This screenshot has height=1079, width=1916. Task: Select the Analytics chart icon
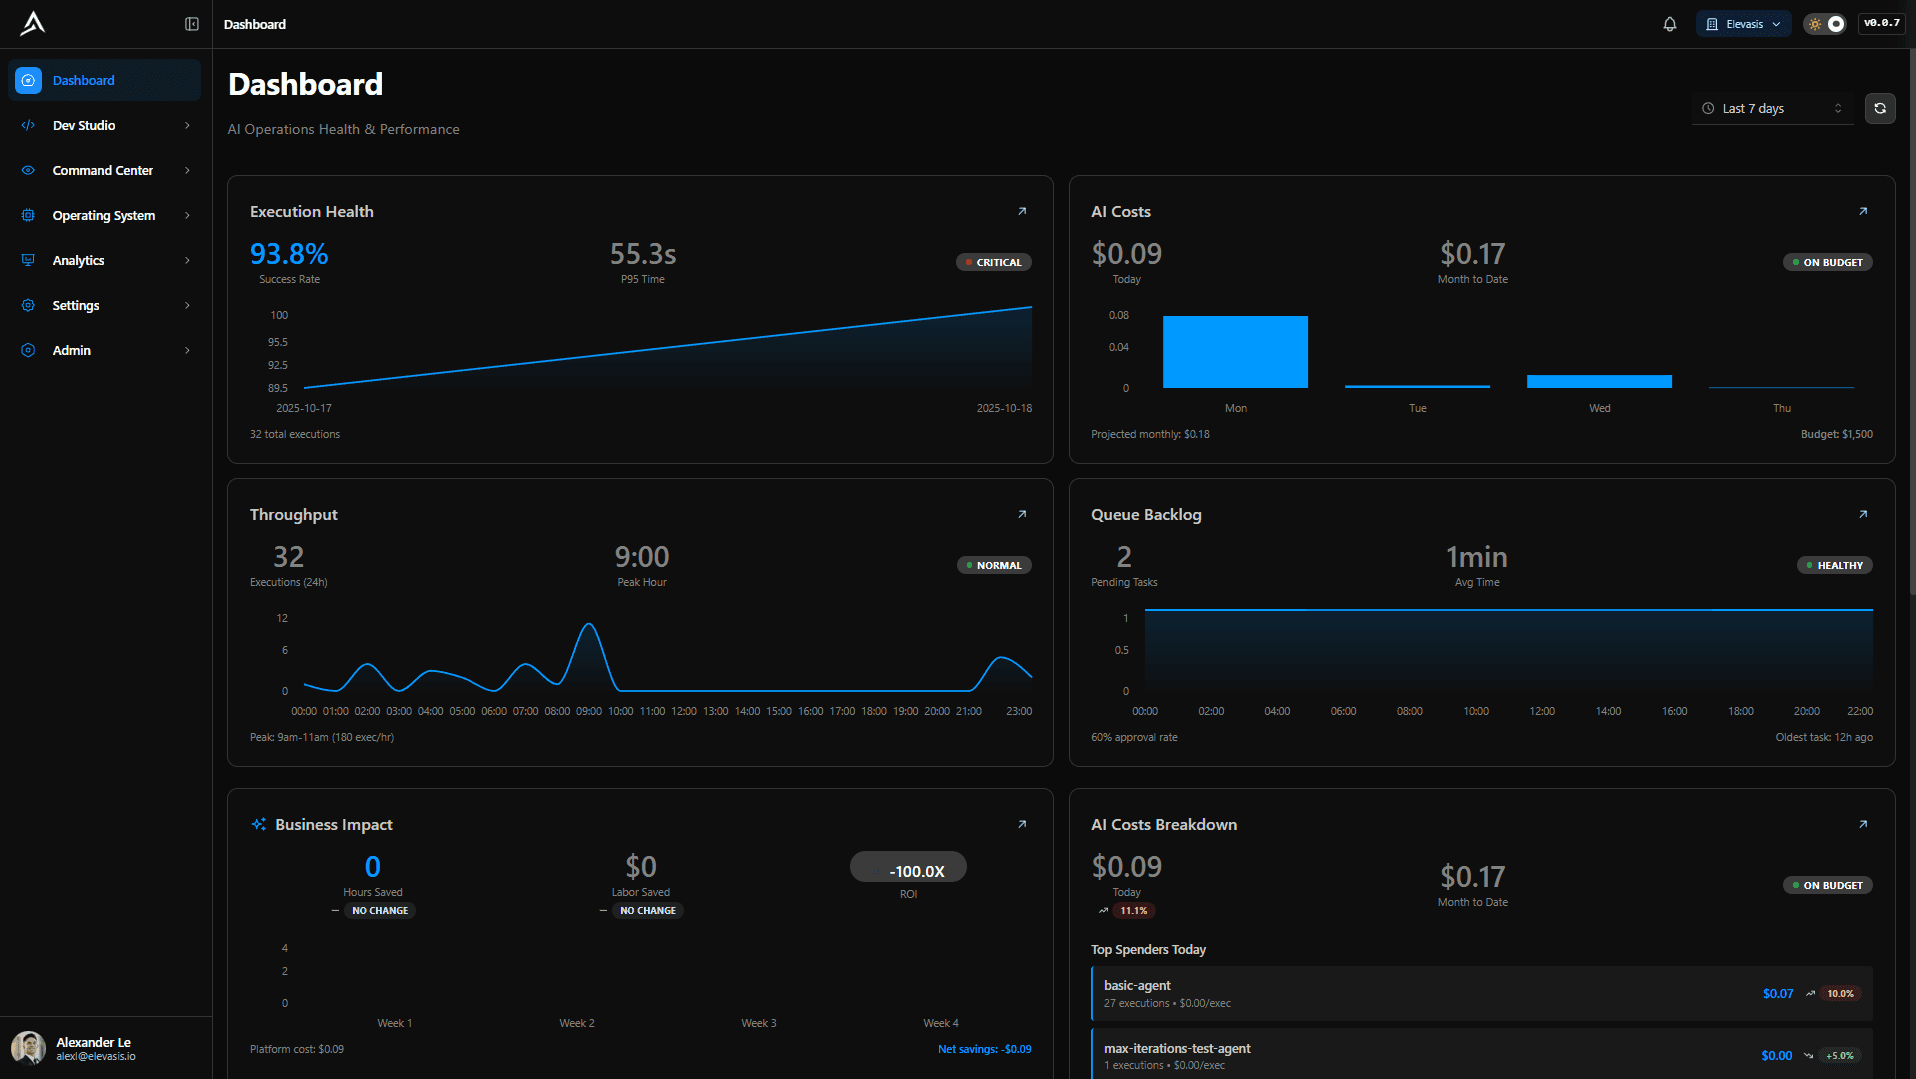[27, 260]
